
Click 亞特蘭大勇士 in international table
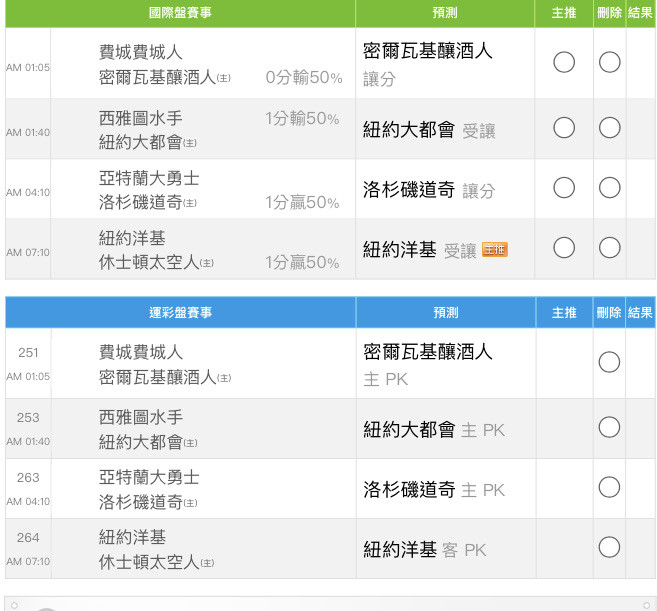click(x=149, y=178)
